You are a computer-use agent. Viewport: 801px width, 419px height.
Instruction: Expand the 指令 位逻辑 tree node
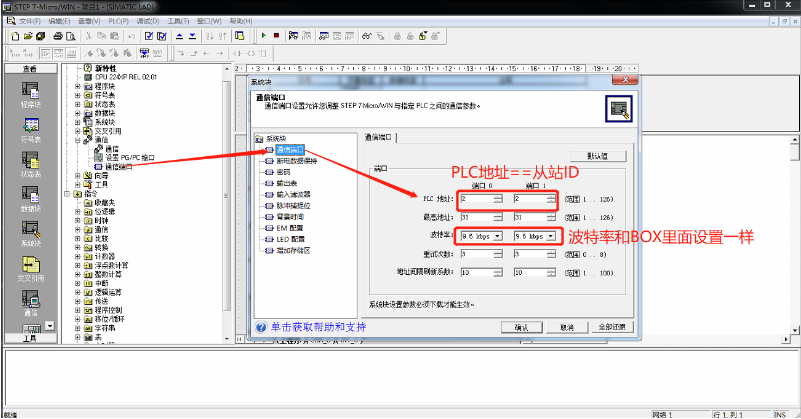point(80,211)
